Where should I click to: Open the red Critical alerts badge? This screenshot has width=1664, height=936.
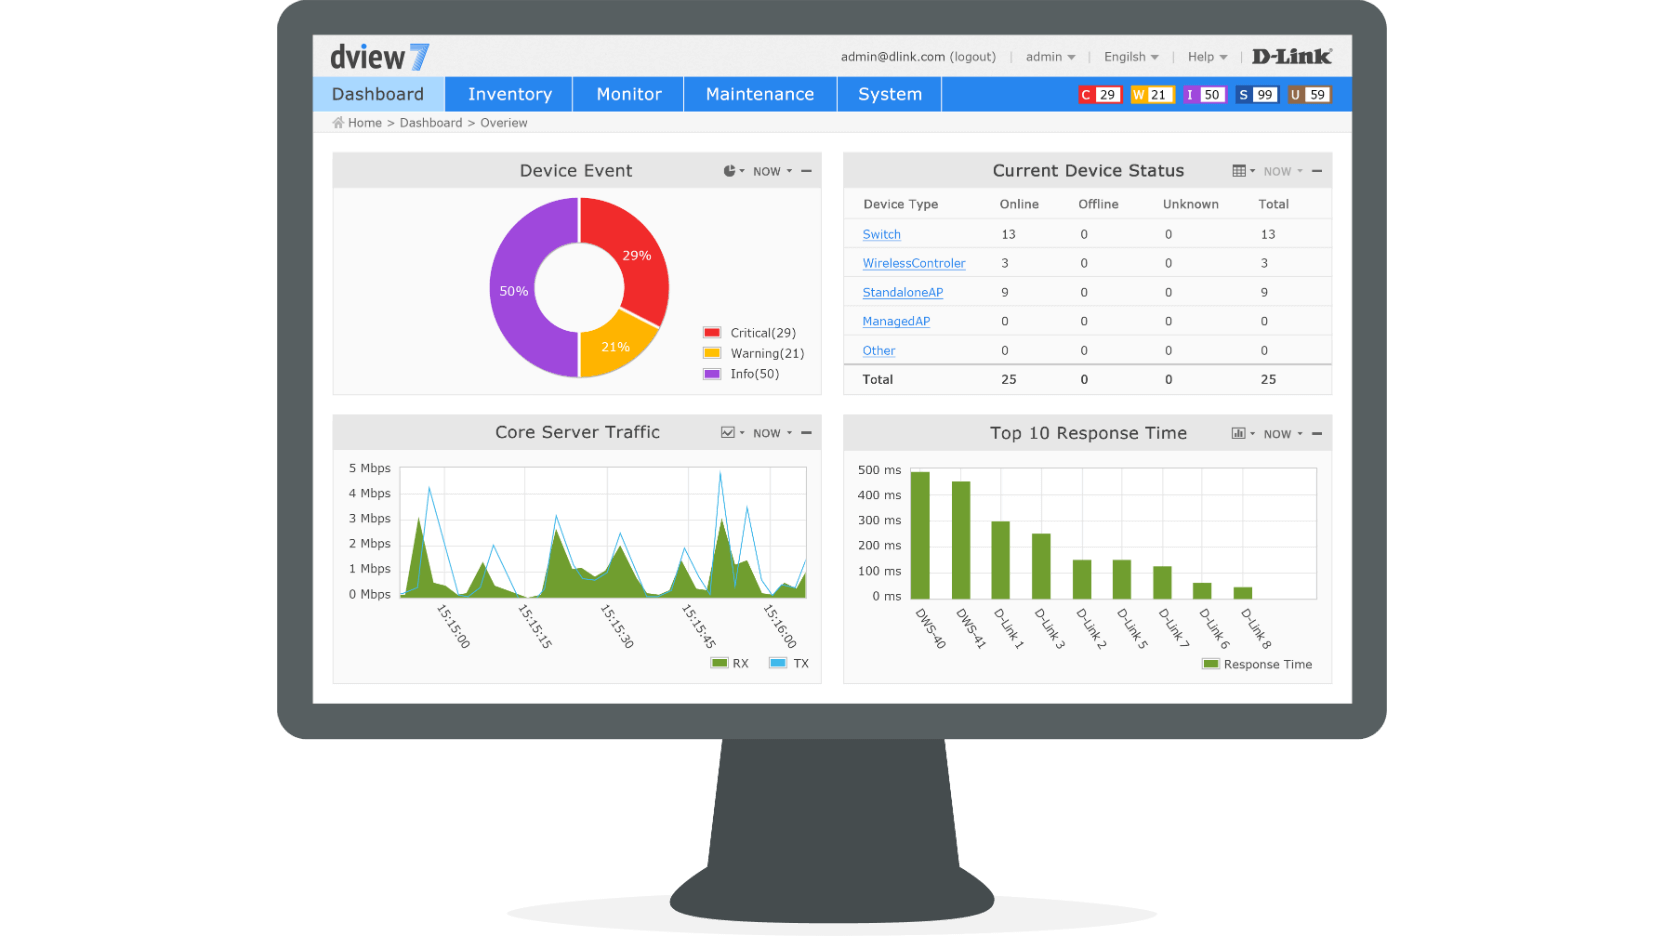coord(1099,95)
